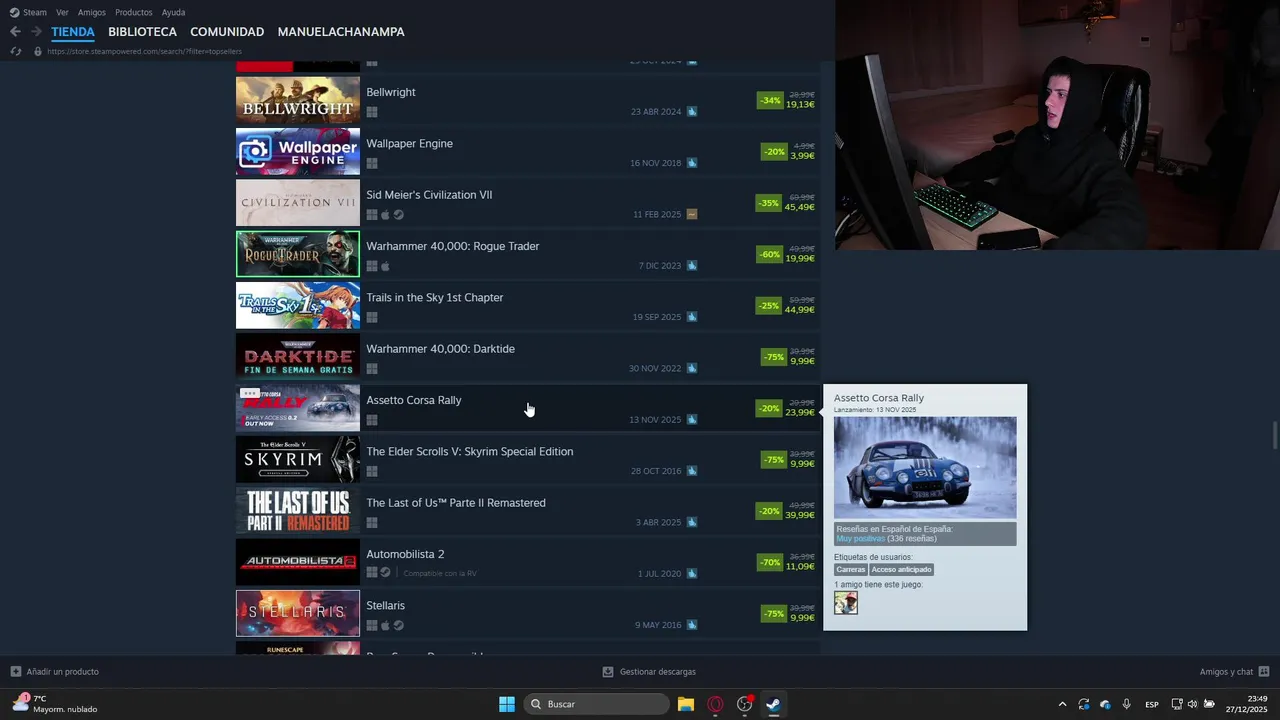
Task: Open the Productos menu
Action: [x=134, y=12]
